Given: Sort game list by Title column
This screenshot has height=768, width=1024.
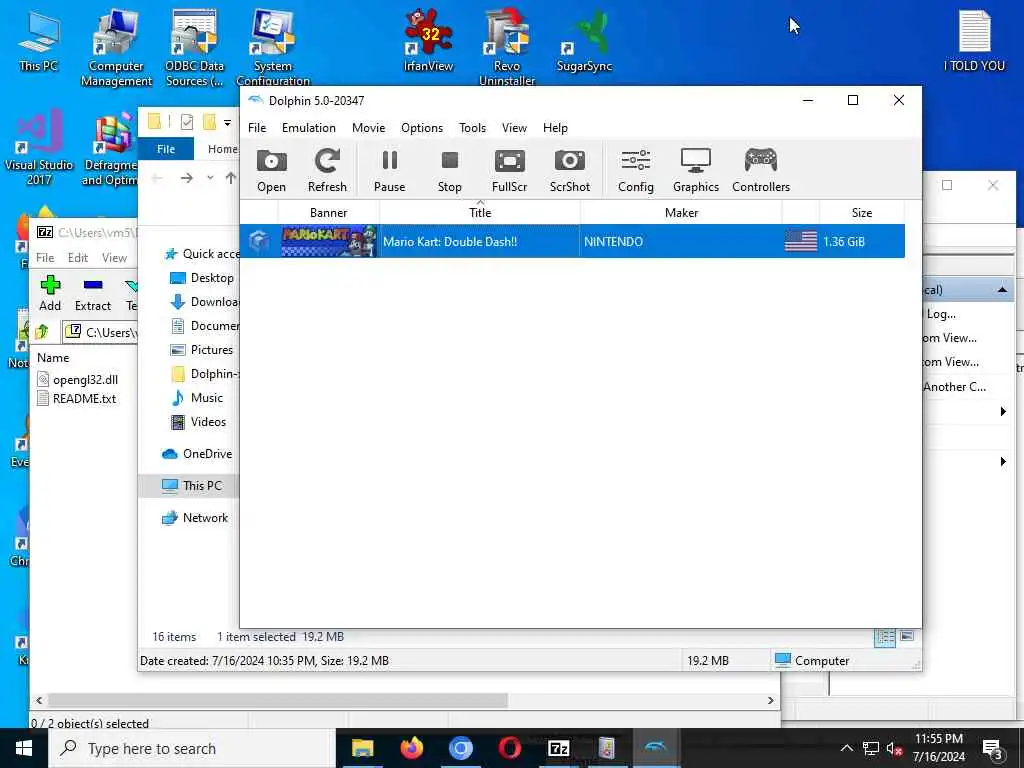Looking at the screenshot, I should point(480,212).
